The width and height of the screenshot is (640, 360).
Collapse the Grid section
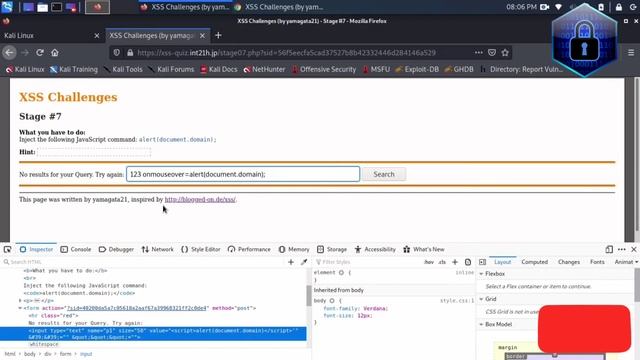click(x=481, y=299)
